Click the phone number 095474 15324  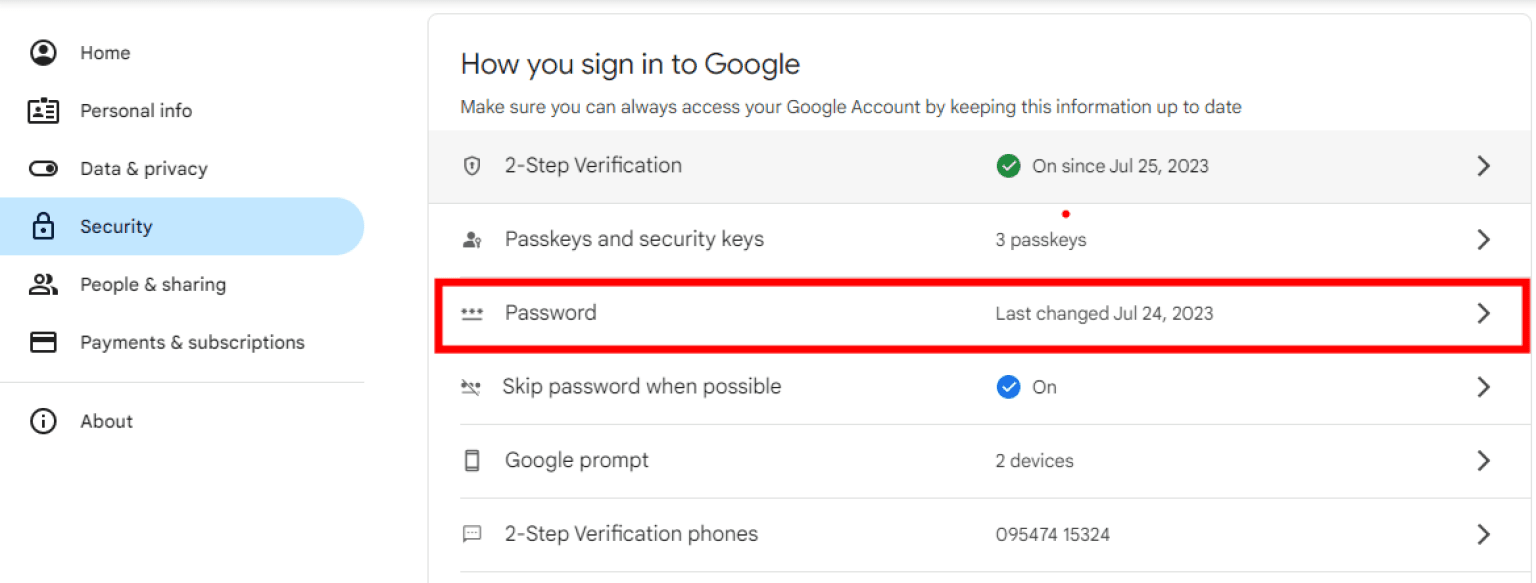[x=1052, y=535]
